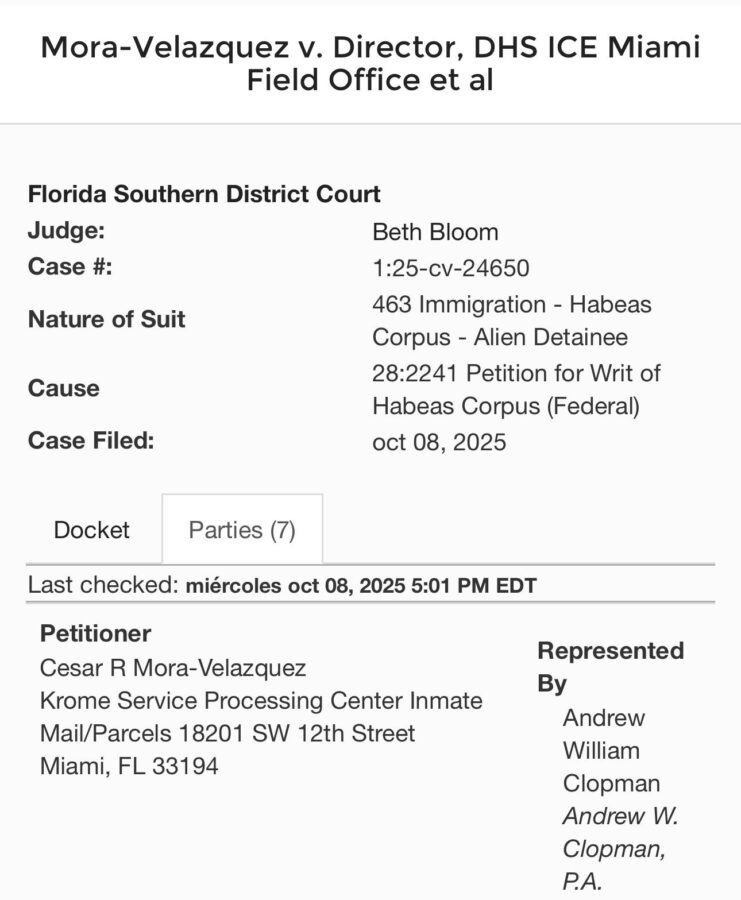Switch to the Parties (7) tab
Image resolution: width=741 pixels, height=900 pixels.
[242, 529]
